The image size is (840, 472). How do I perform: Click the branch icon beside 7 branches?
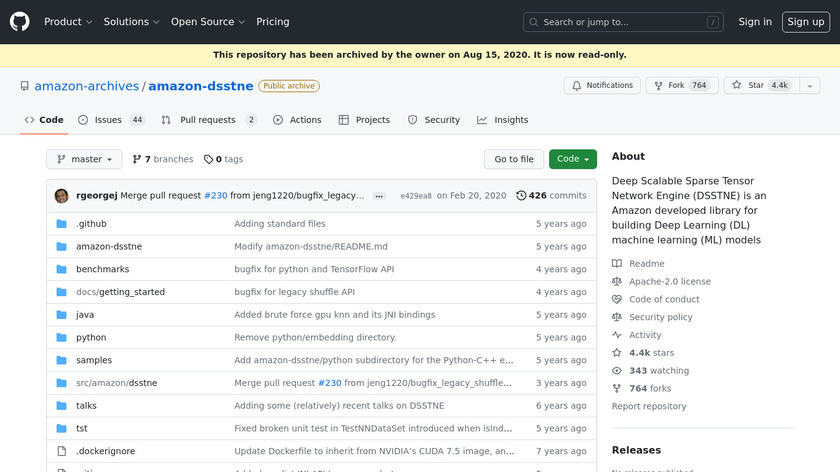[137, 159]
